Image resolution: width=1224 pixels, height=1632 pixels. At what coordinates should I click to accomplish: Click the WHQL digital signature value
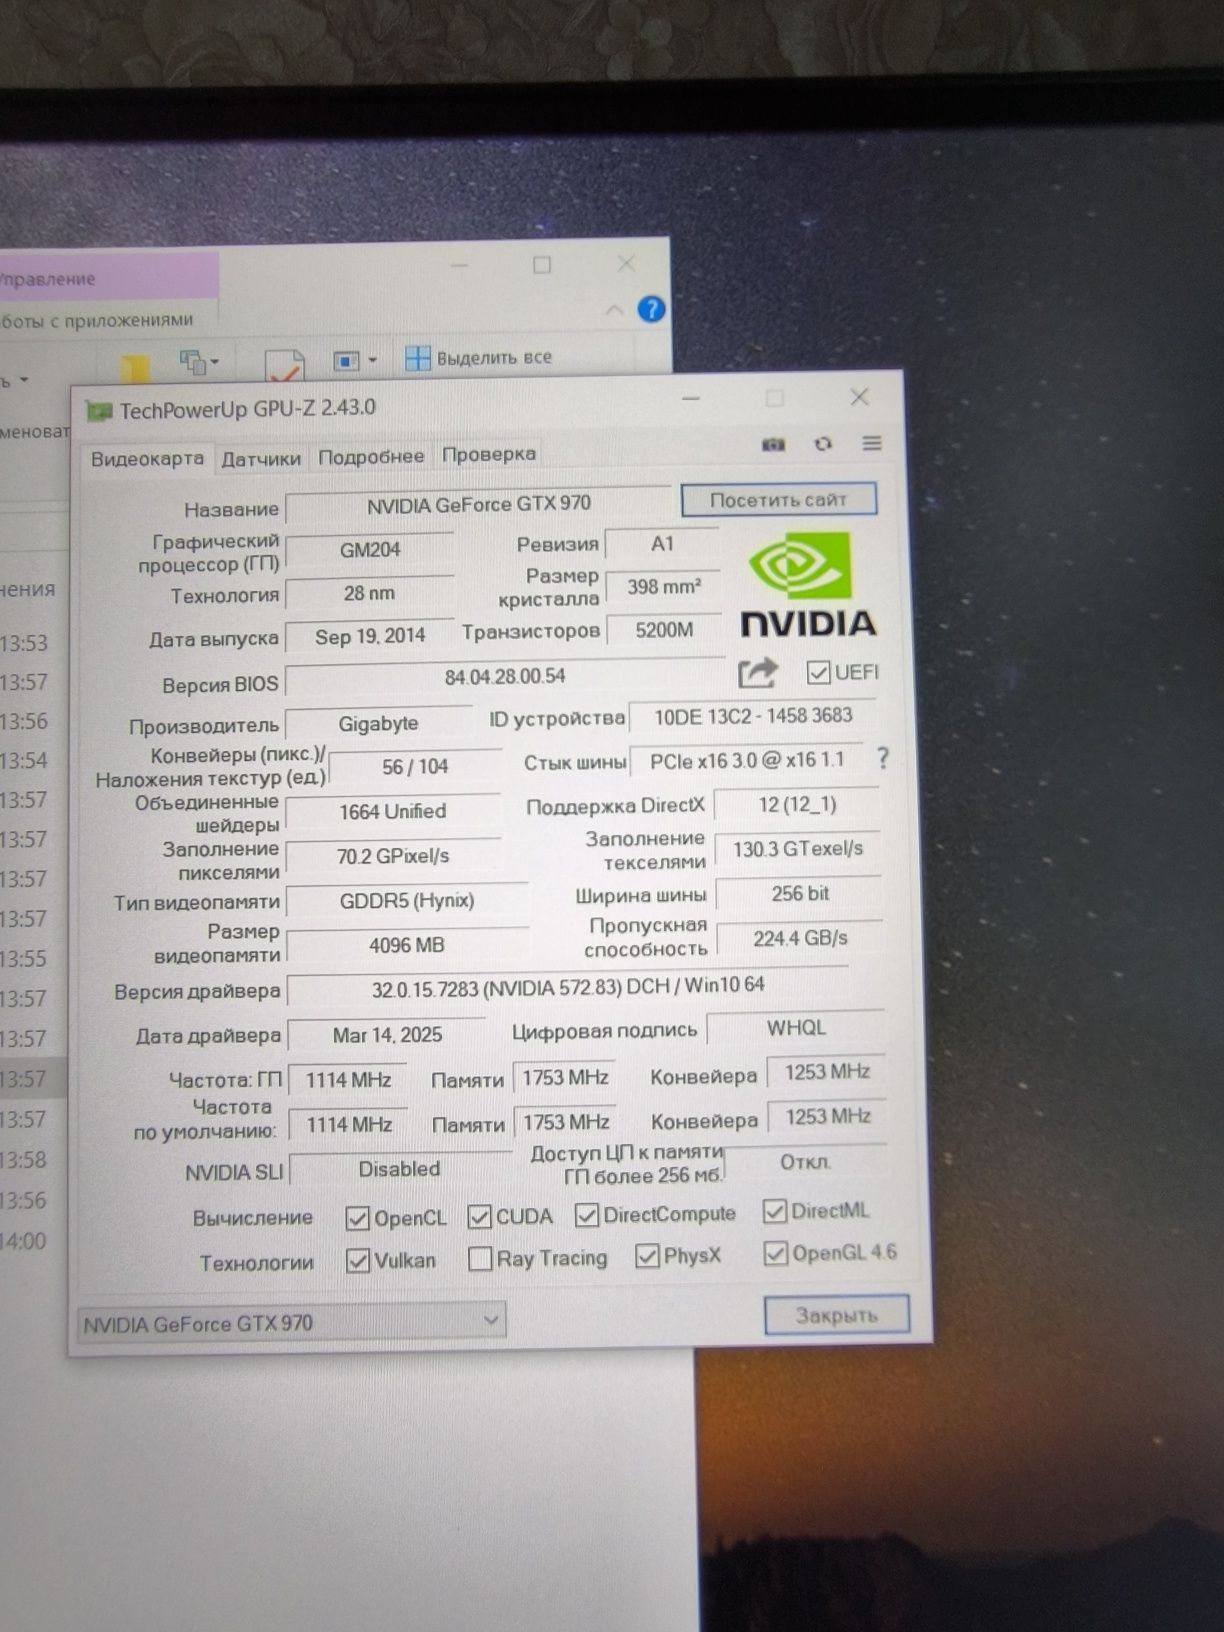tap(796, 1028)
